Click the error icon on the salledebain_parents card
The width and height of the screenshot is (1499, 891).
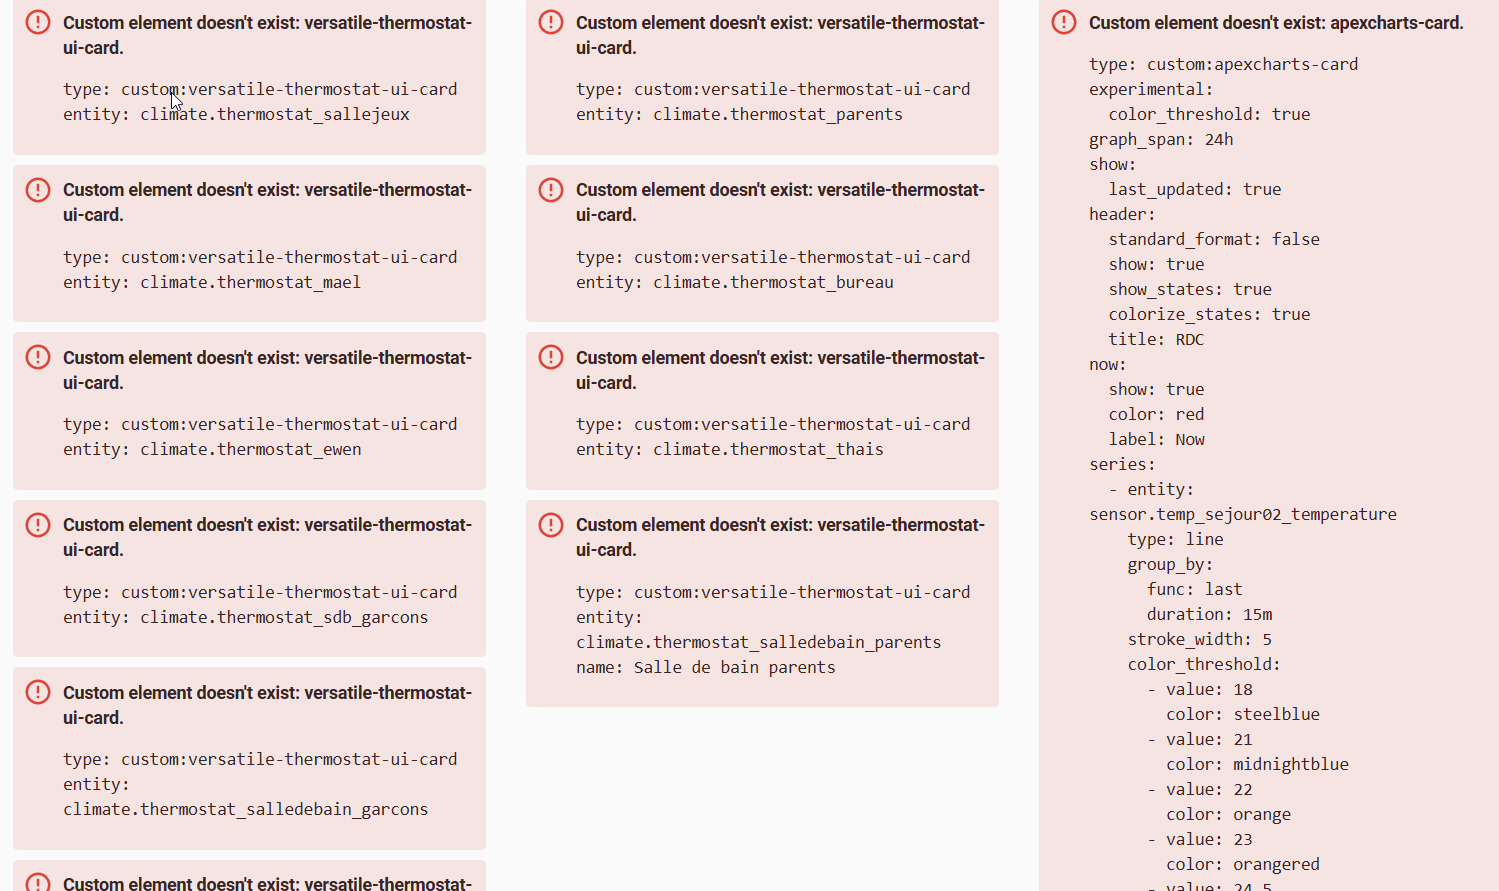coord(551,525)
